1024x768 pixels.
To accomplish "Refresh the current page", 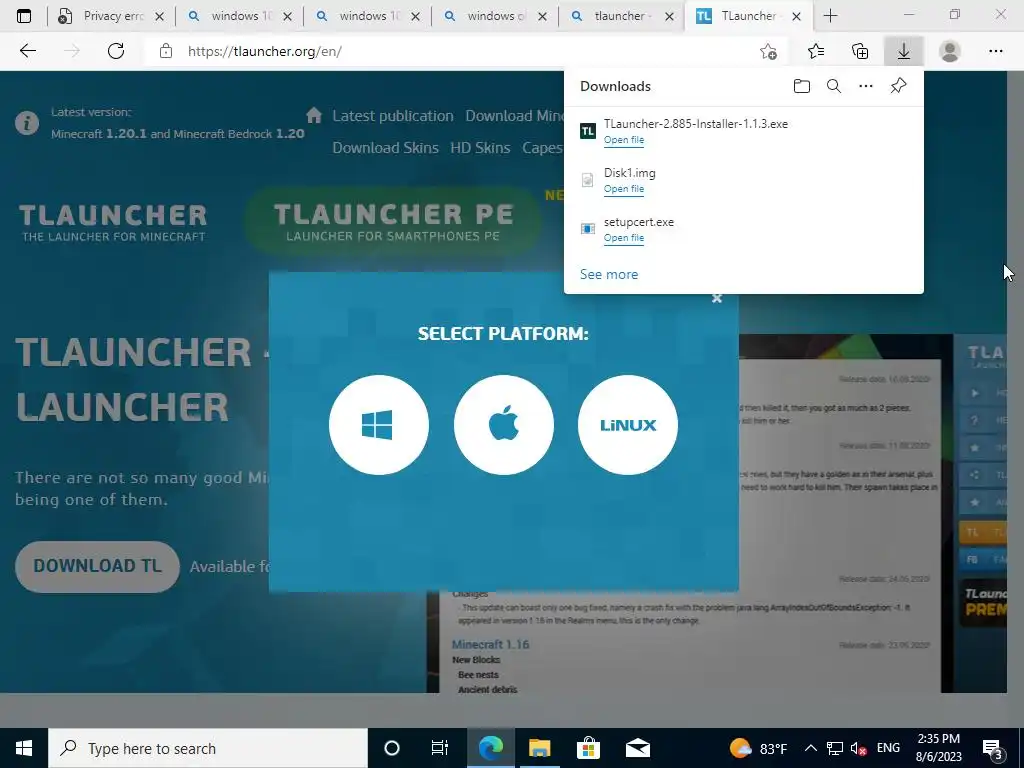I will [116, 51].
